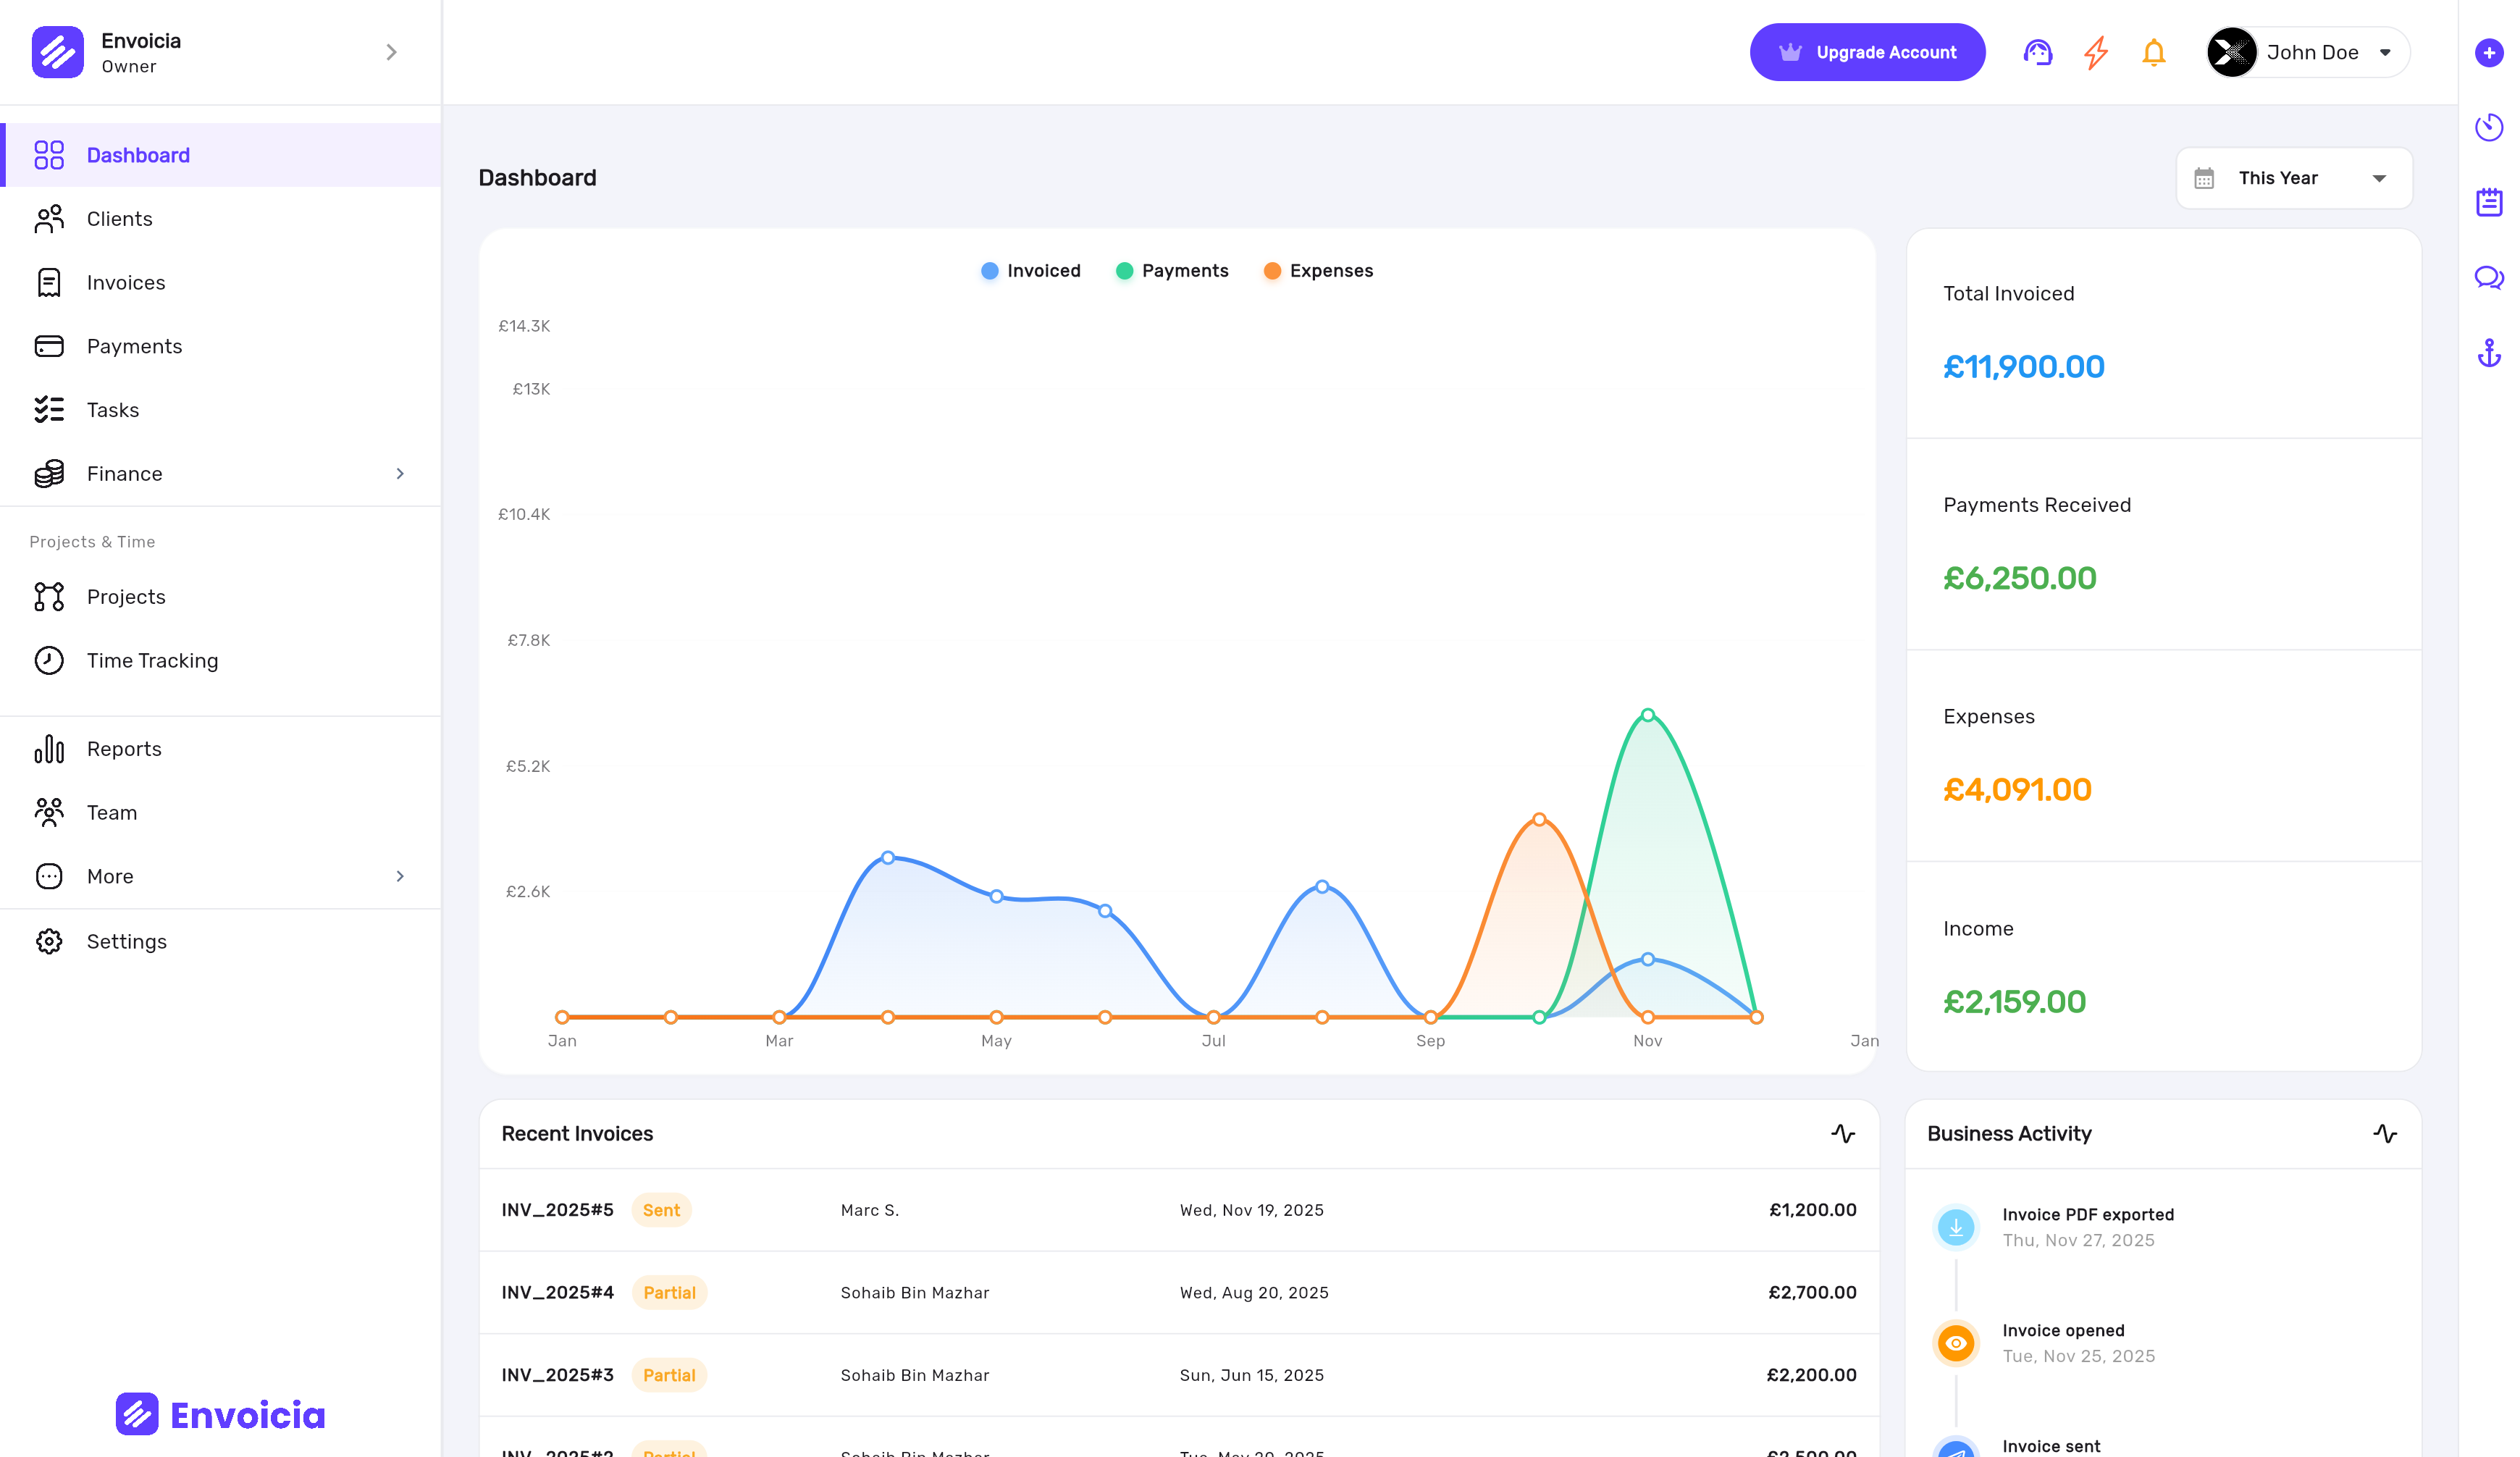2520x1457 pixels.
Task: Open invoice INV_2025#4 from Recent Invoices
Action: (x=557, y=1292)
